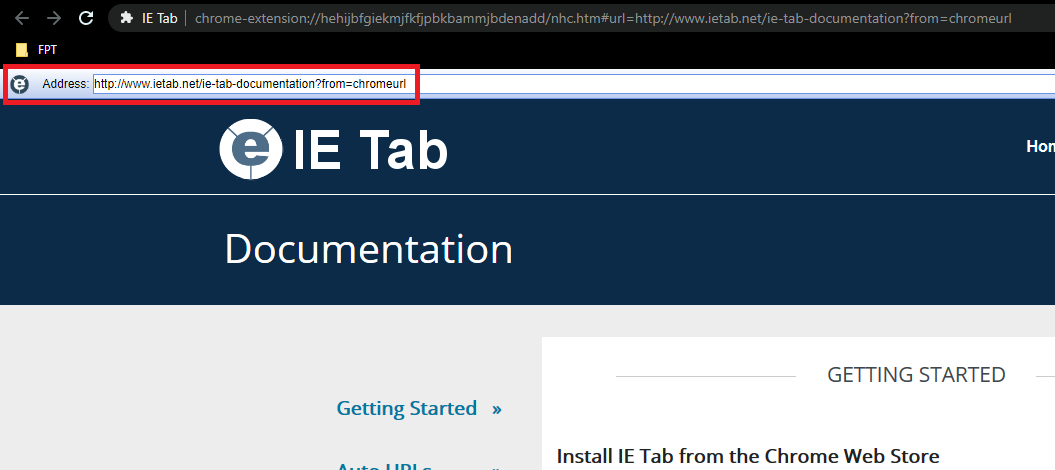This screenshot has width=1055, height=470.
Task: Reload the page with refresh icon
Action: 86,18
